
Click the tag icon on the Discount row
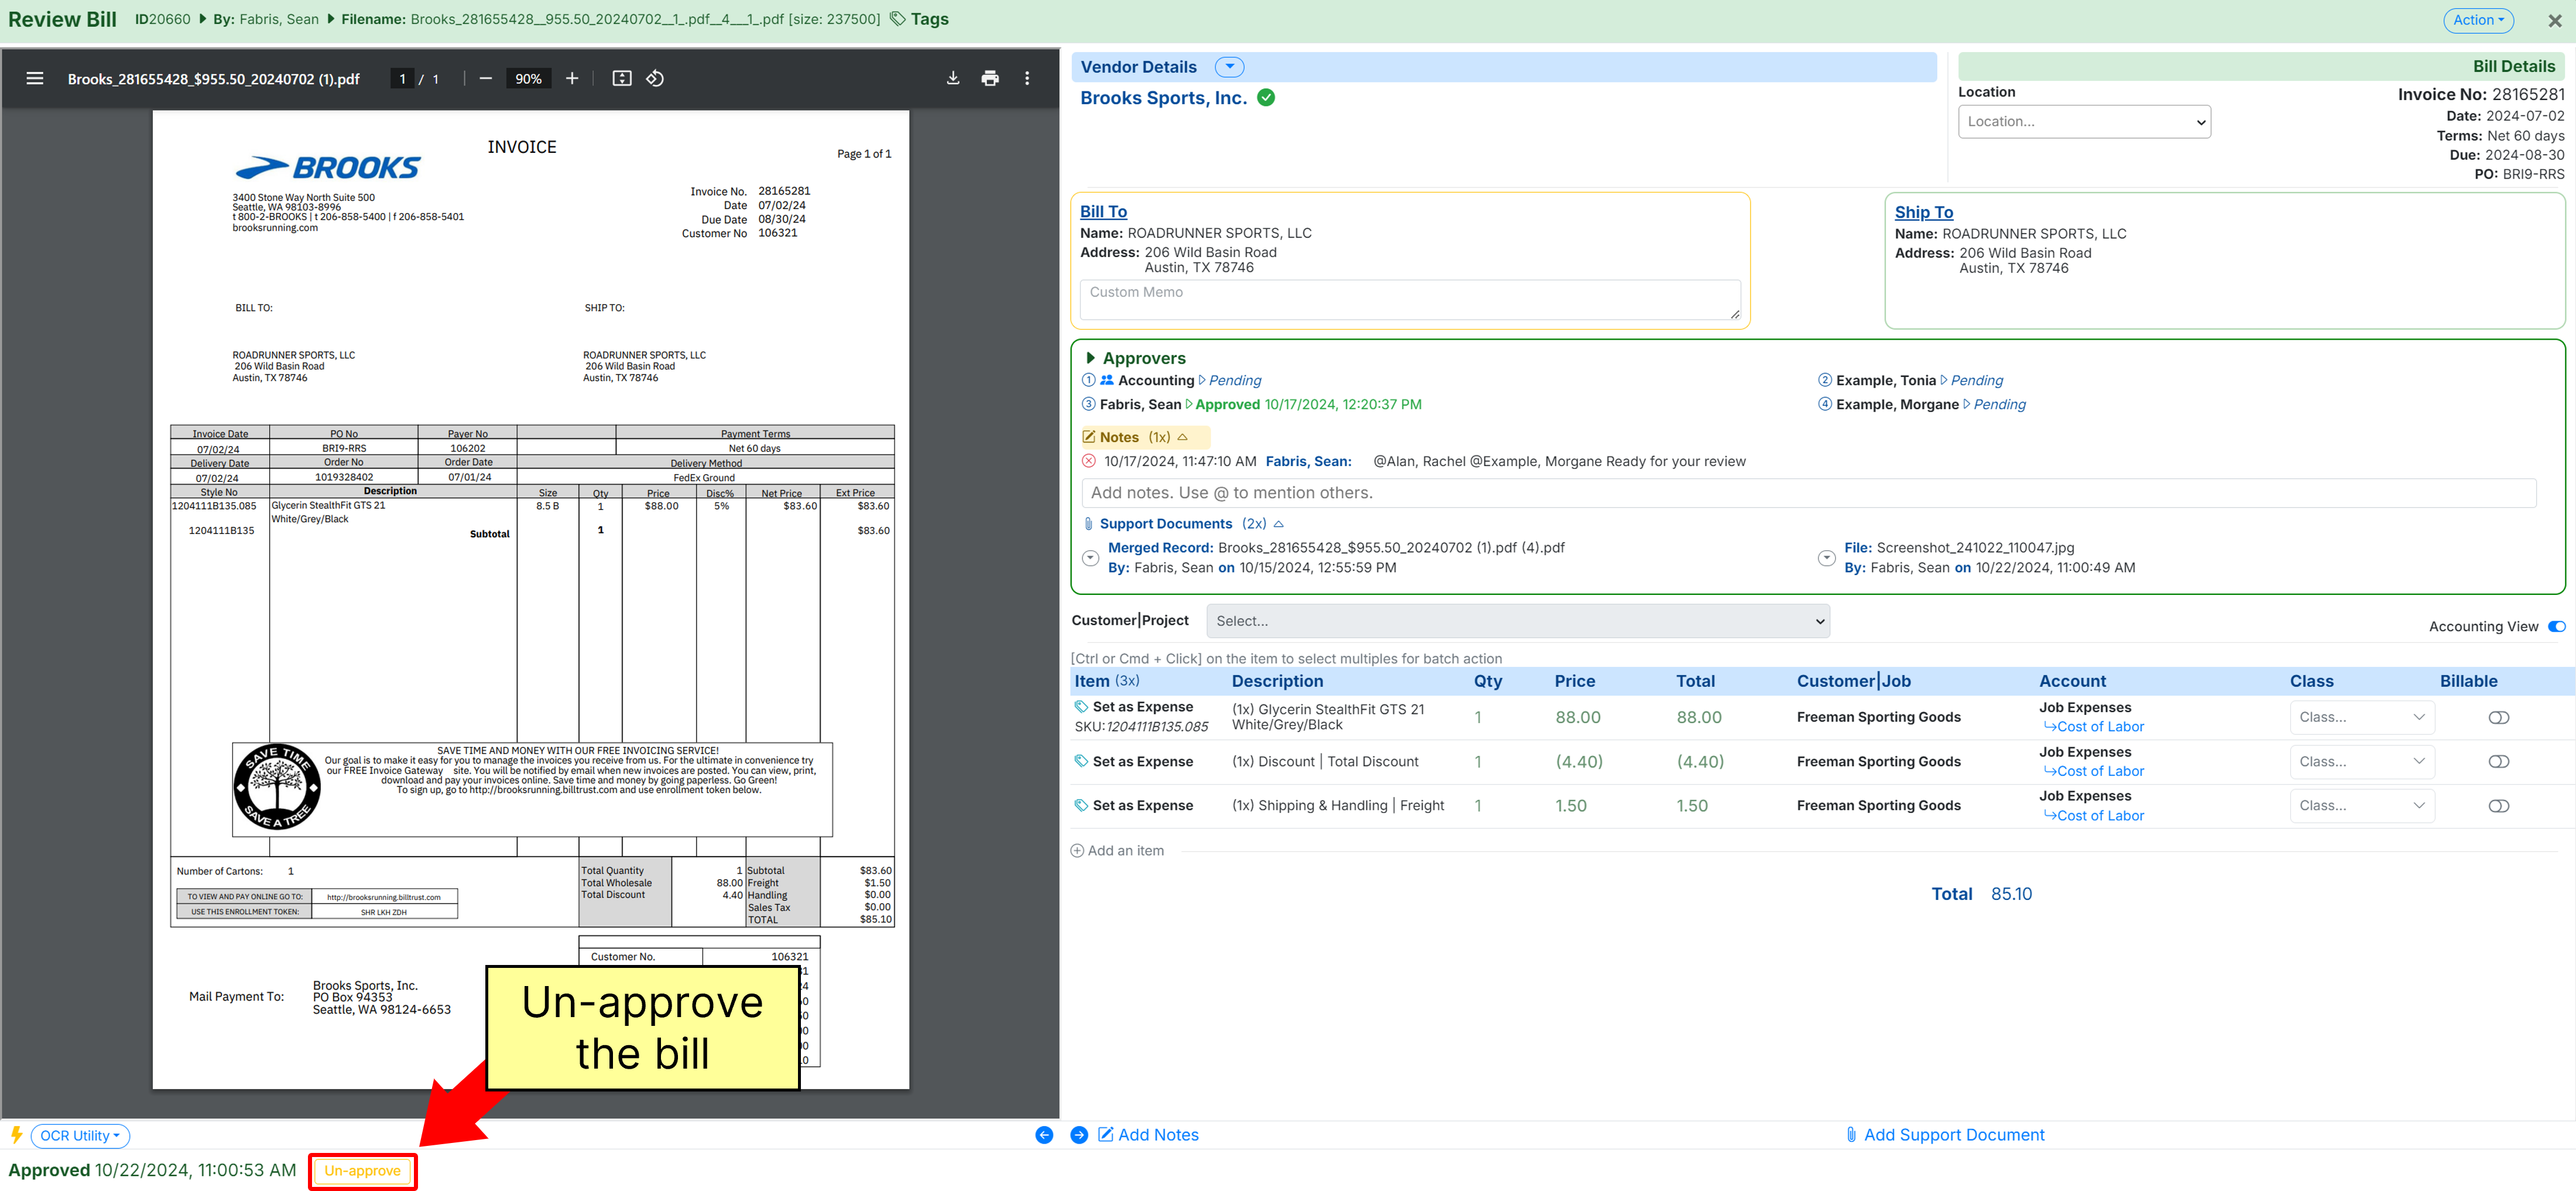coord(1081,761)
